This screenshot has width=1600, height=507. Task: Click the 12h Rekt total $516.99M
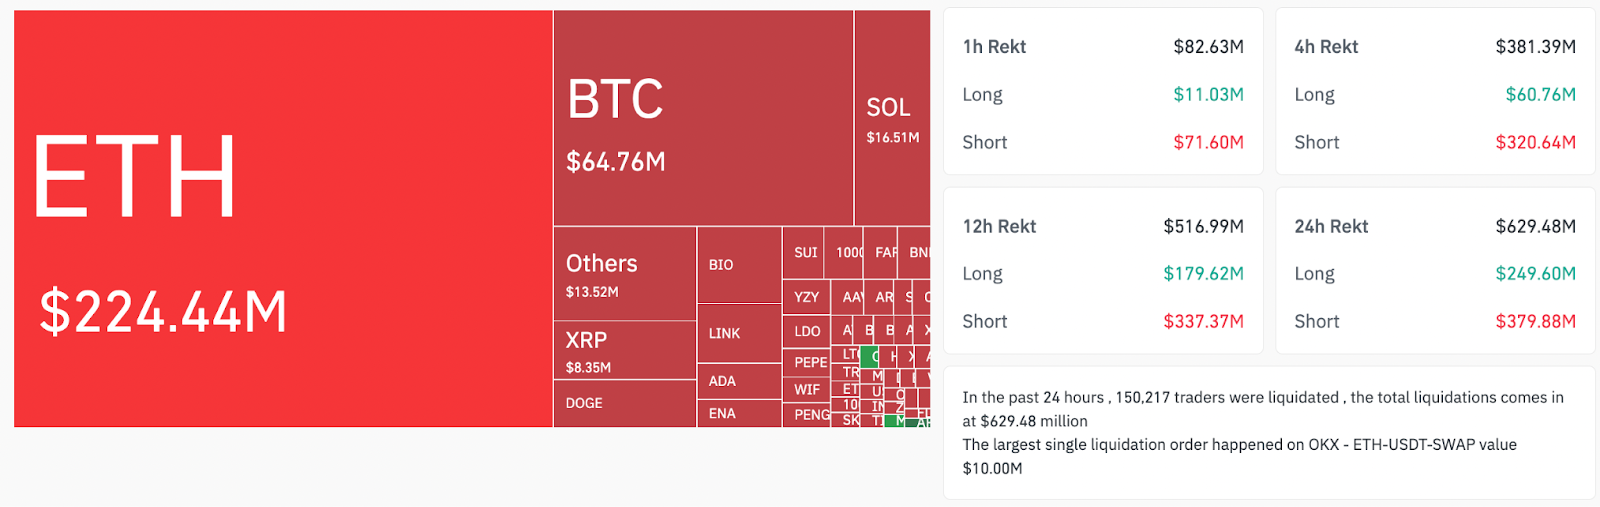[x=1203, y=227]
